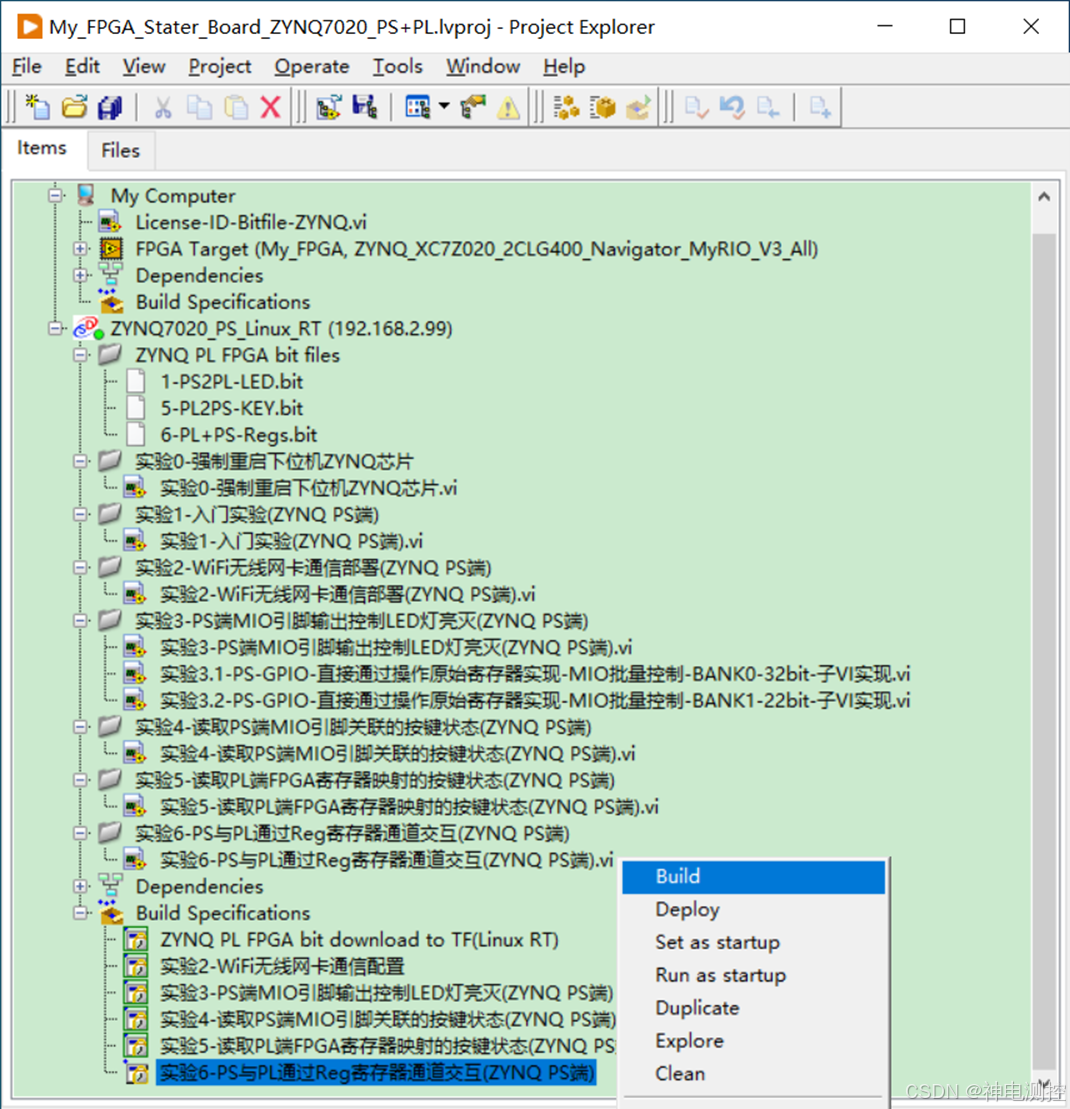Select 实验1-入门实验(ZYNQ PS端).vi
Screen dimensions: 1070x1109
[x=291, y=541]
